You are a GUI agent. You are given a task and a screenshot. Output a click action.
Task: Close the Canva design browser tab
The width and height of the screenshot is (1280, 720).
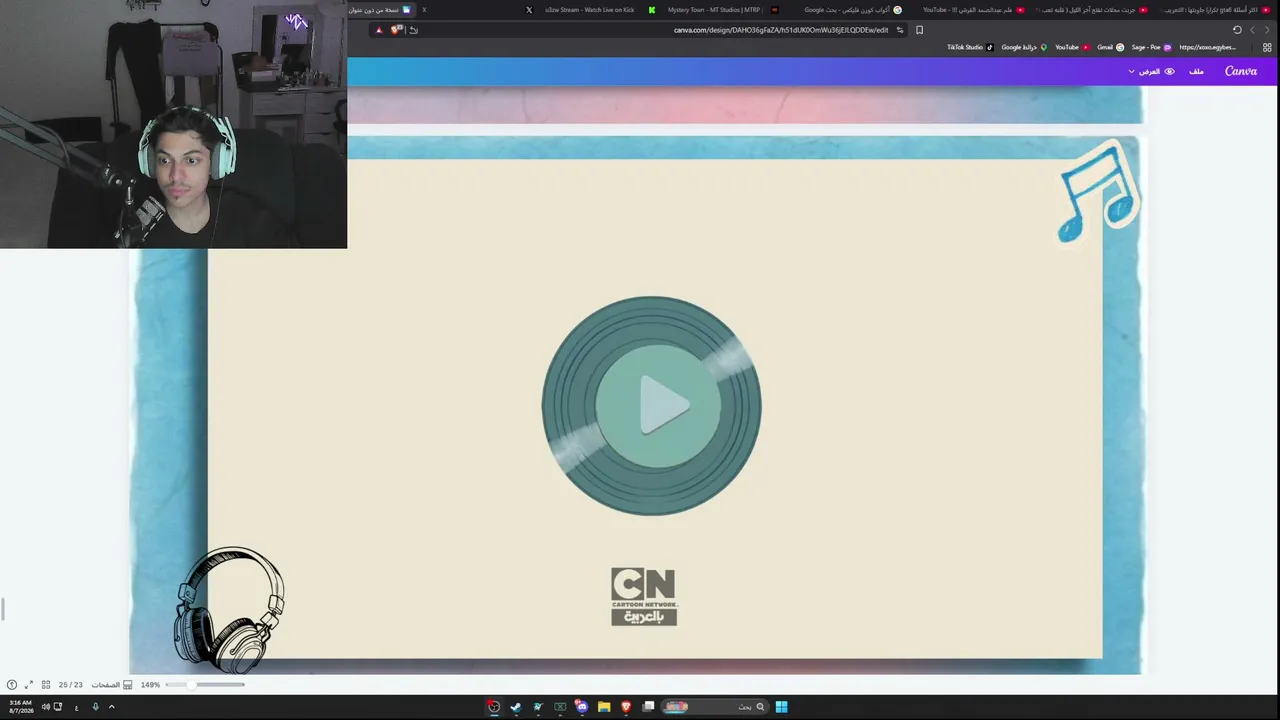pos(424,10)
